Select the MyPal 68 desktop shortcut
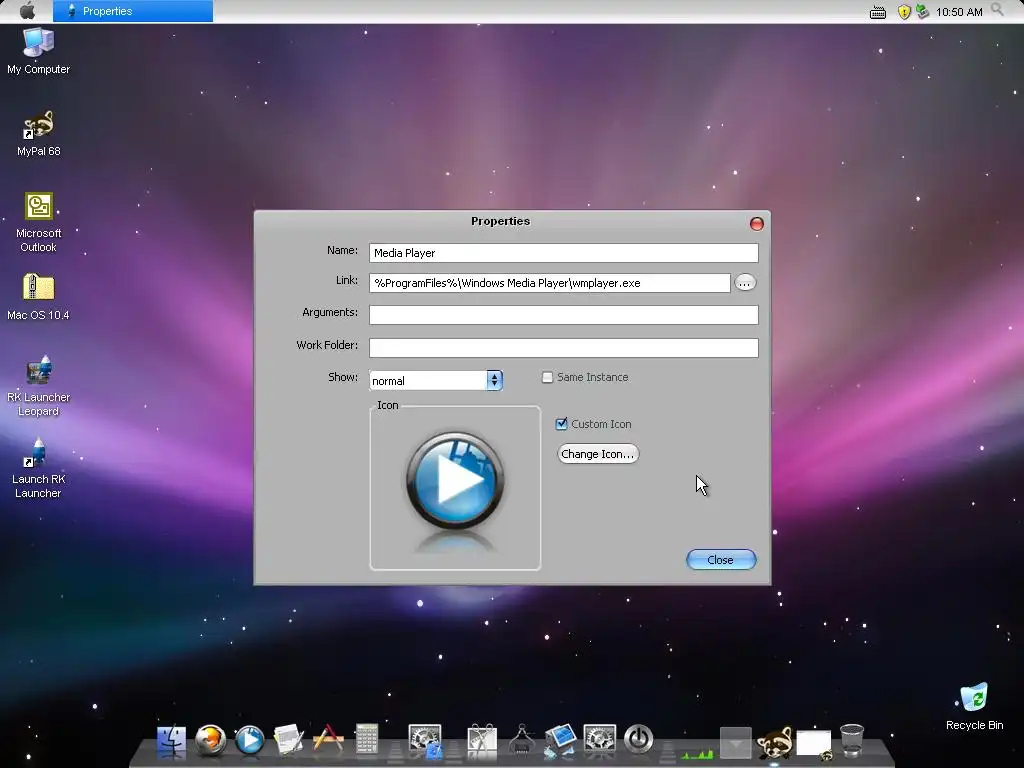This screenshot has width=1024, height=768. (x=39, y=133)
